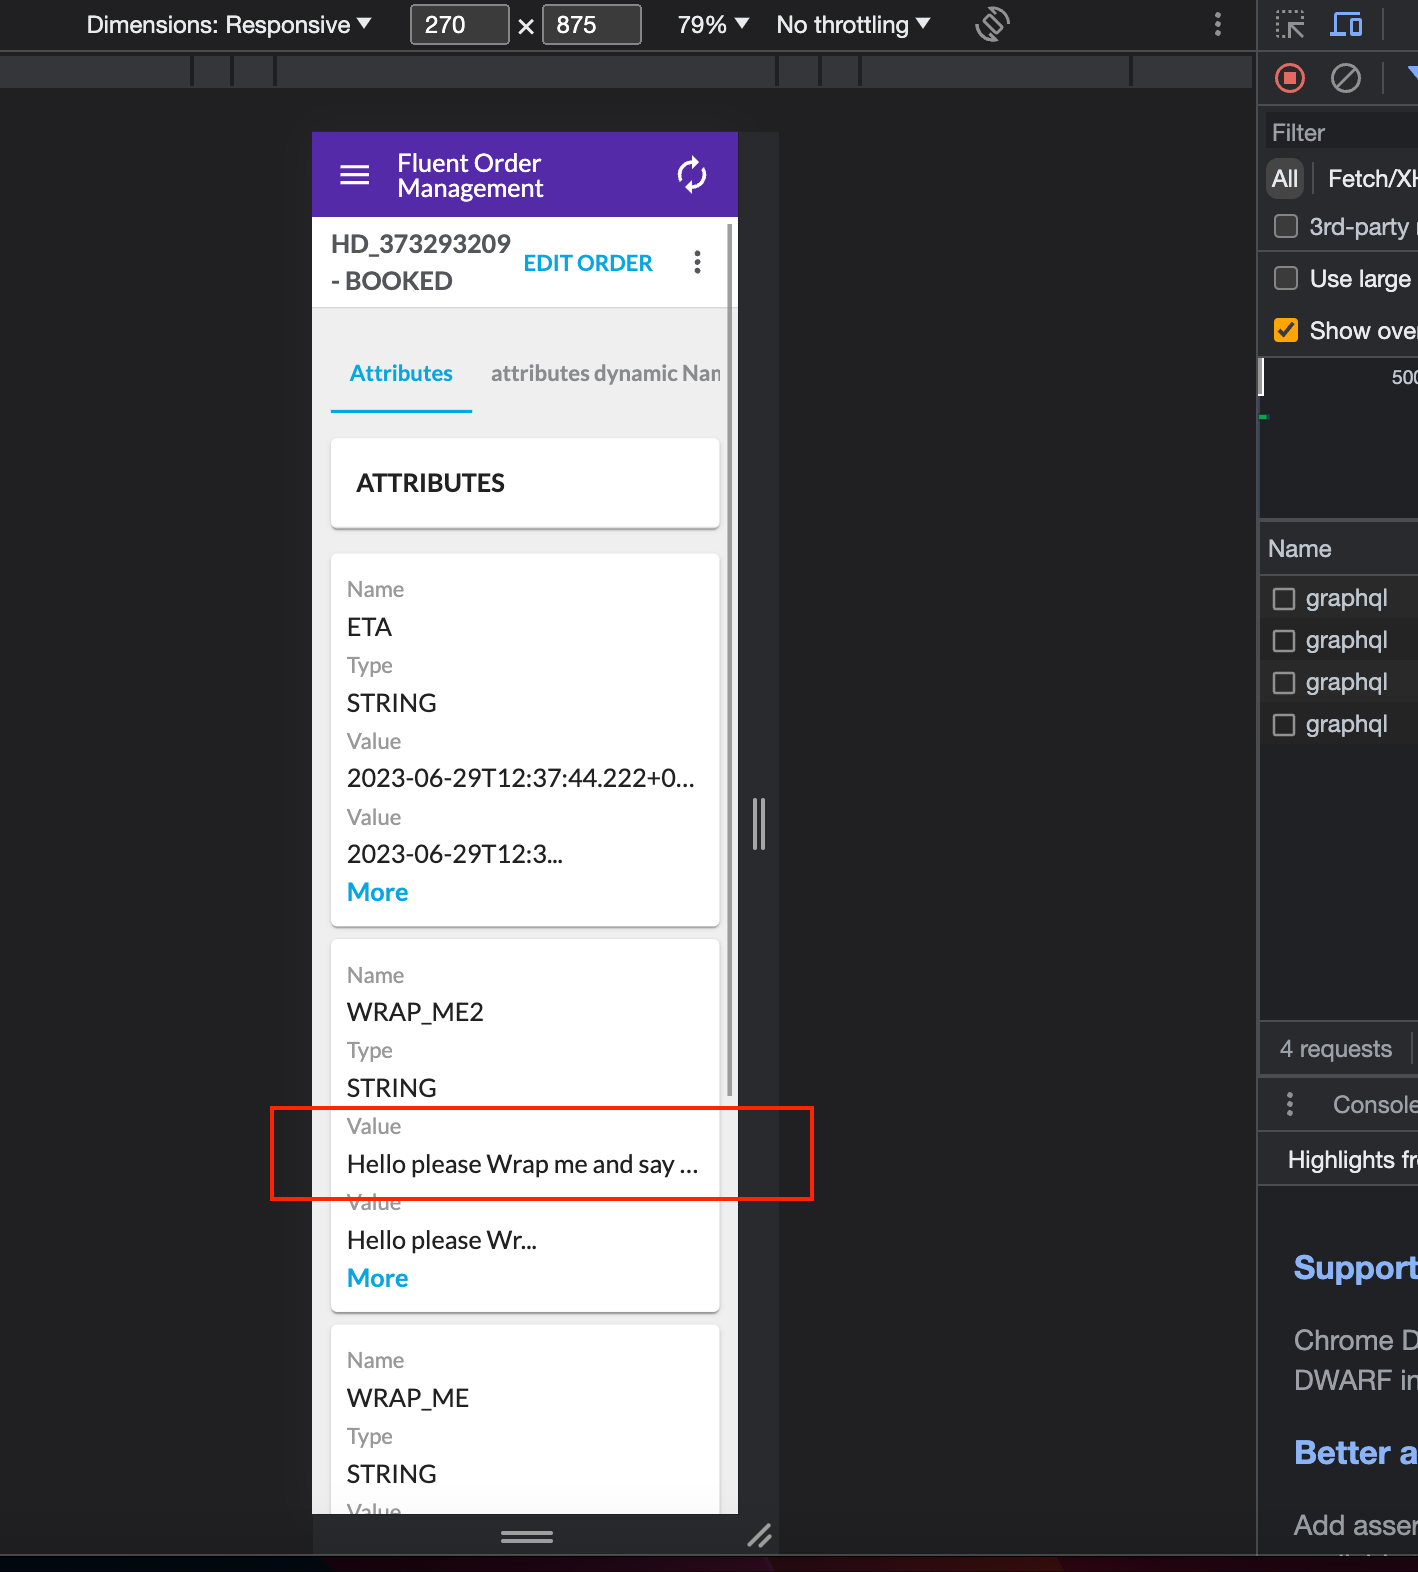The width and height of the screenshot is (1418, 1572).
Task: Enable the 3rd-party requests checkbox
Action: [x=1286, y=227]
